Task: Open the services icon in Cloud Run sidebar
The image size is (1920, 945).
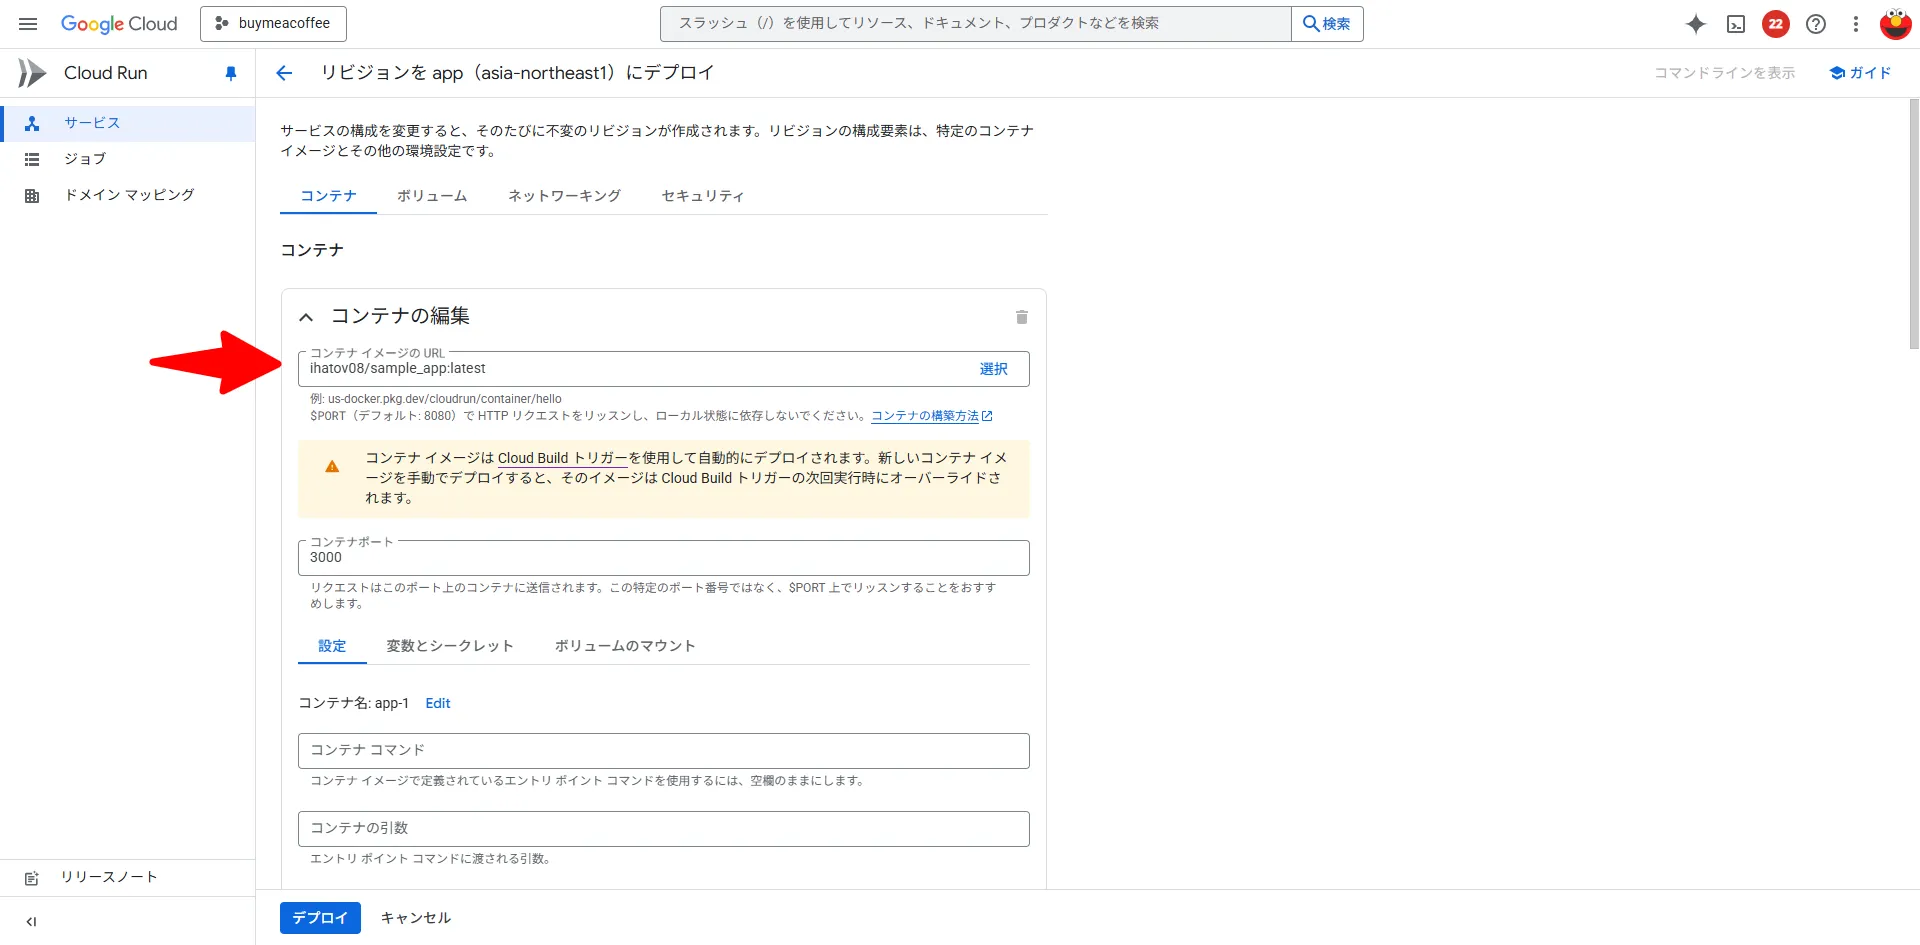Action: (33, 123)
